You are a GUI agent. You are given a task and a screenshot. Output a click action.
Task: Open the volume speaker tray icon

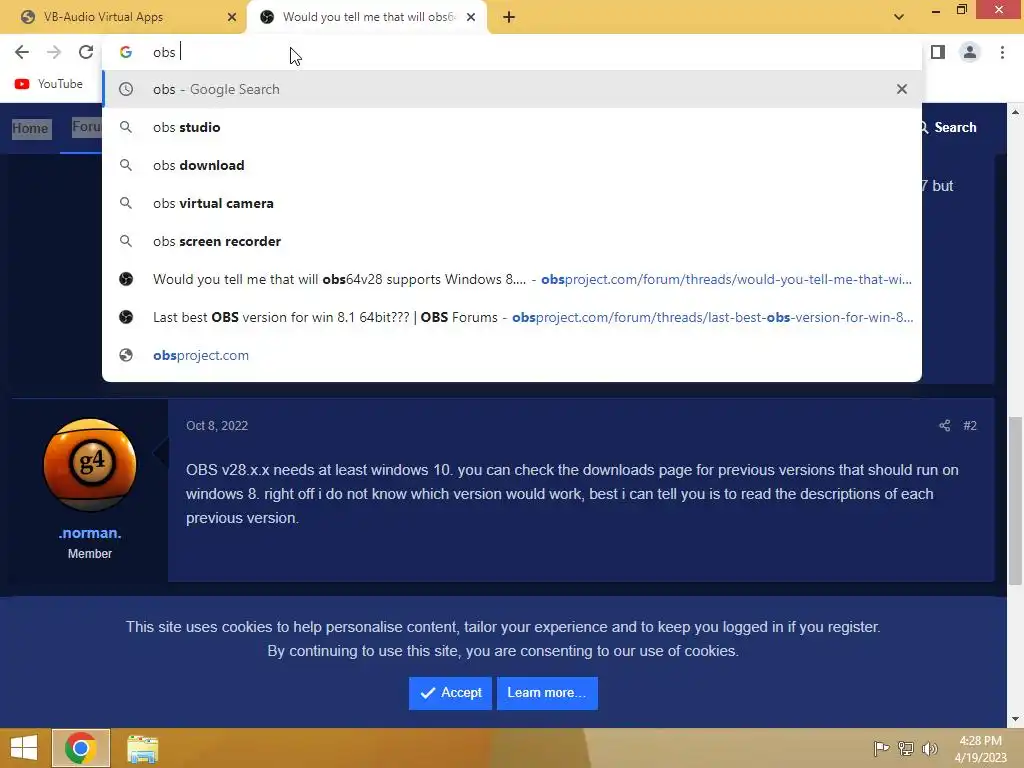930,748
